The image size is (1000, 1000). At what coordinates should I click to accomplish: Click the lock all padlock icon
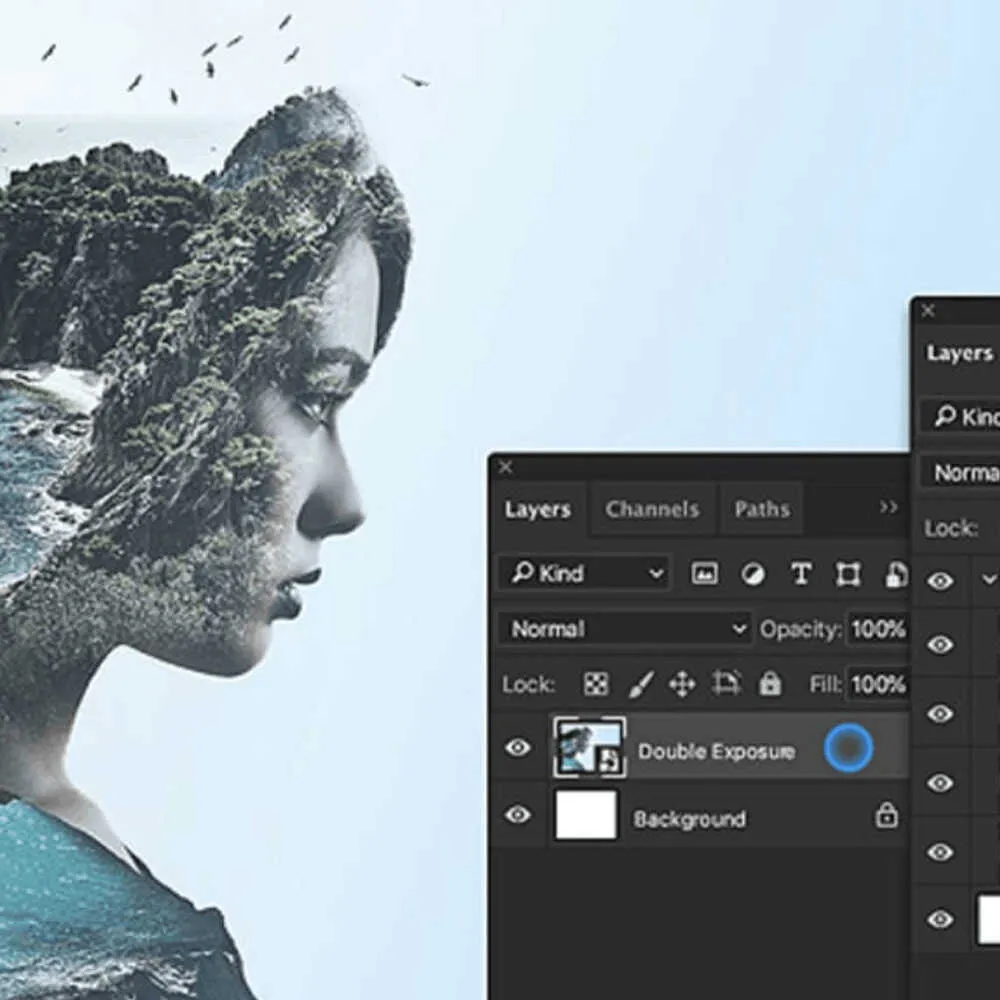769,685
